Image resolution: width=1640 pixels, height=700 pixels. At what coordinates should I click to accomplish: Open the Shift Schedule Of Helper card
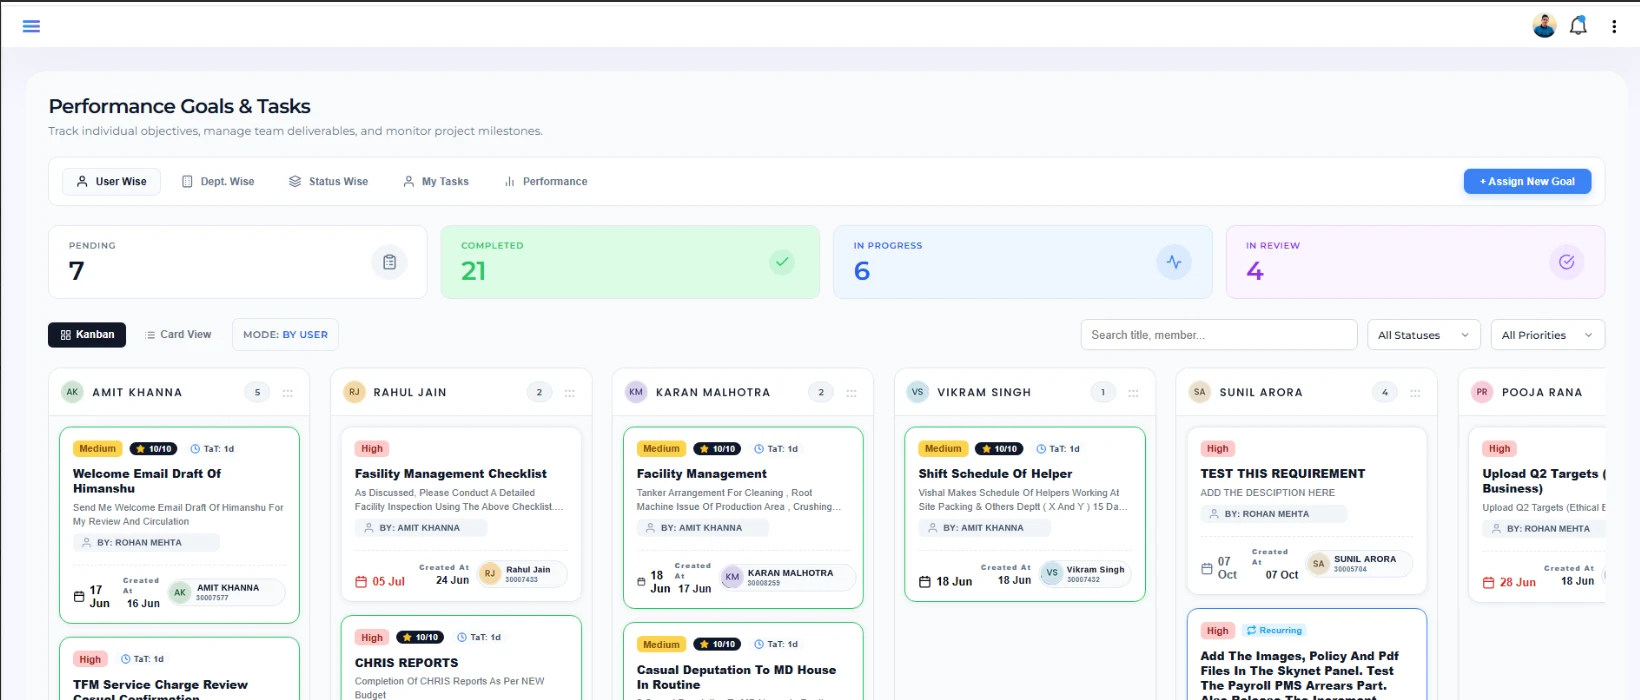coord(1025,514)
